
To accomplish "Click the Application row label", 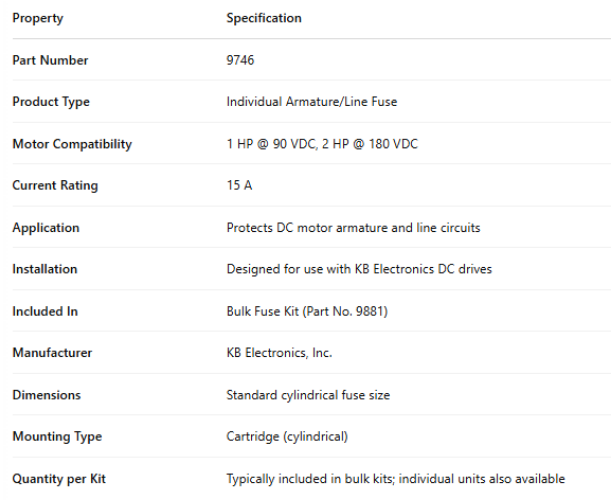I will point(45,228).
